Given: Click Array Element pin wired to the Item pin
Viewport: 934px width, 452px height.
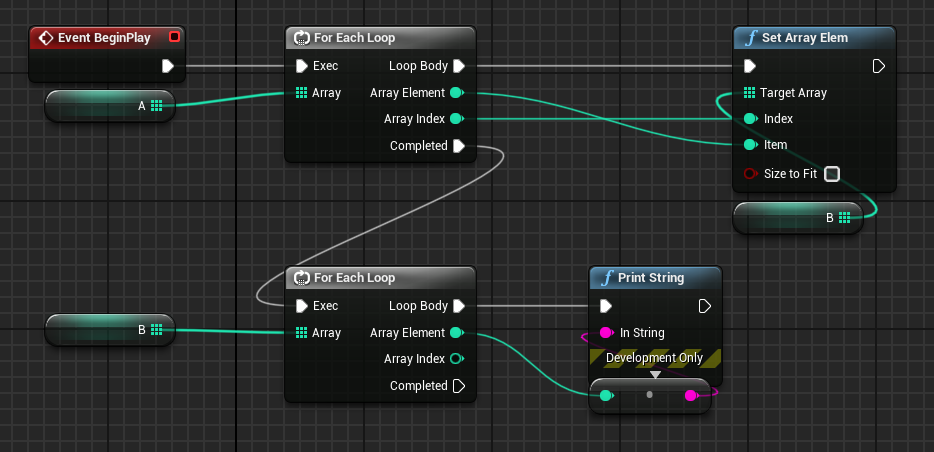Looking at the screenshot, I should (x=457, y=92).
